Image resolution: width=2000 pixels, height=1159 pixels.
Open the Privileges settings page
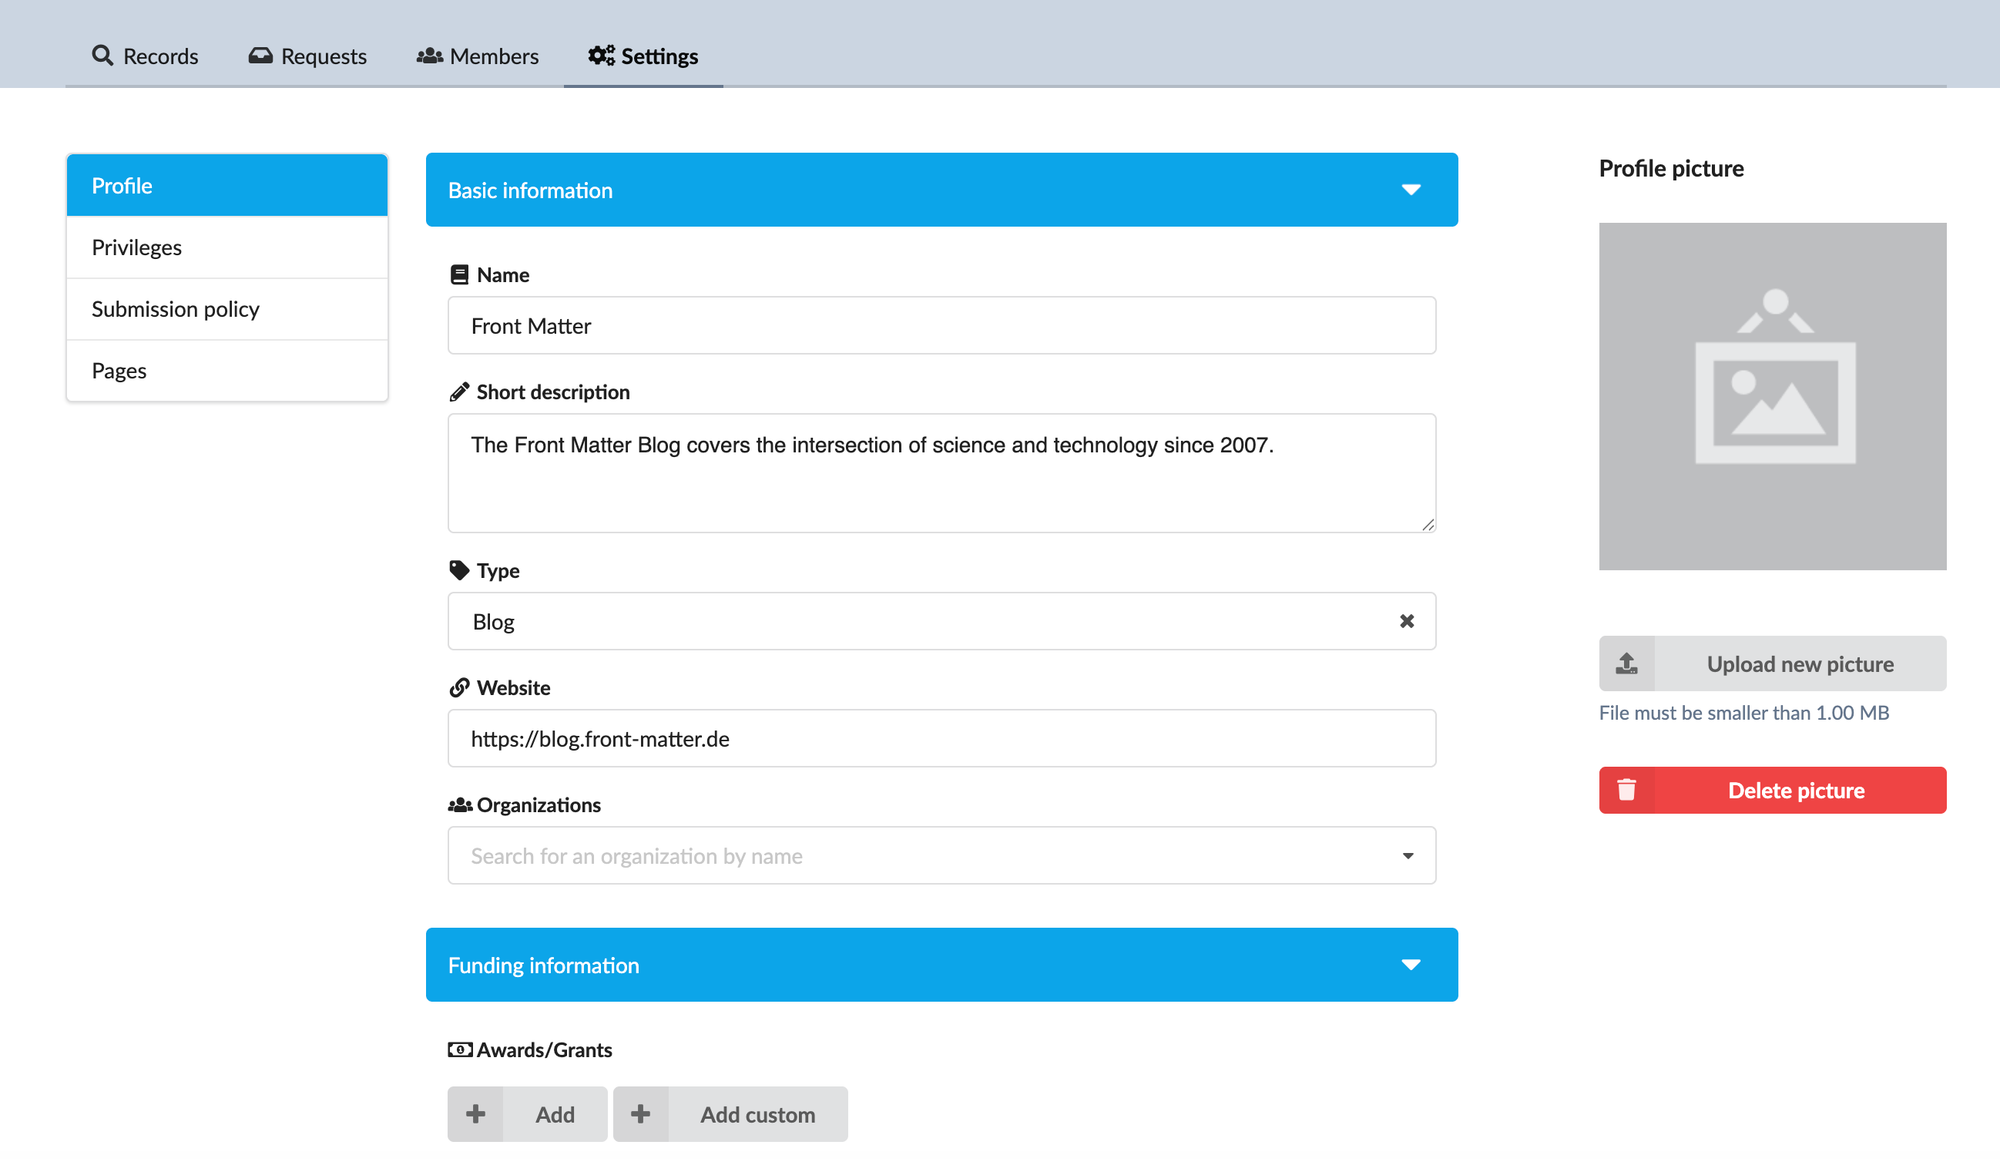pos(137,247)
